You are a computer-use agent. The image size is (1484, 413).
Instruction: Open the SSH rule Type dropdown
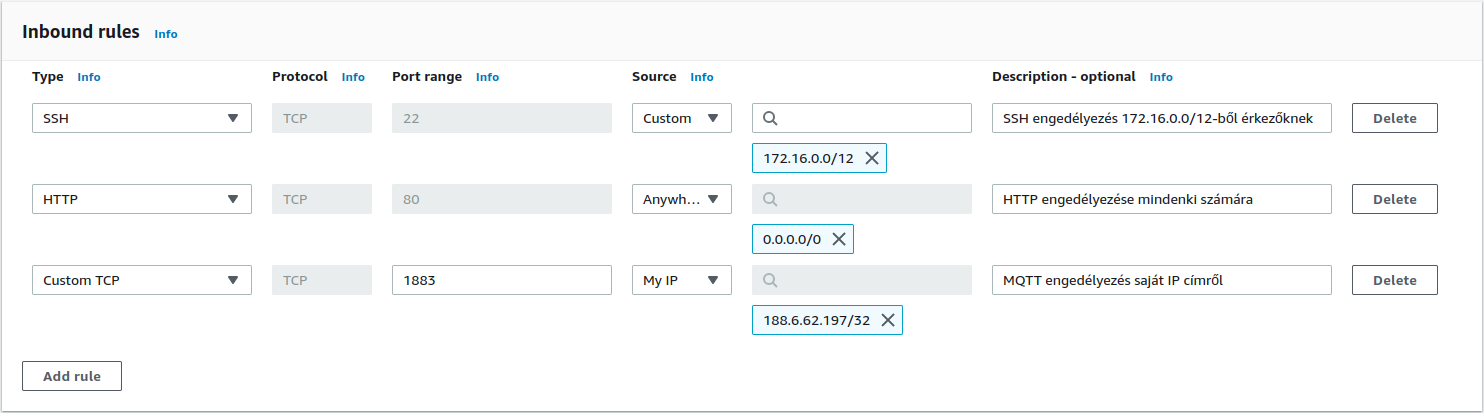(141, 118)
